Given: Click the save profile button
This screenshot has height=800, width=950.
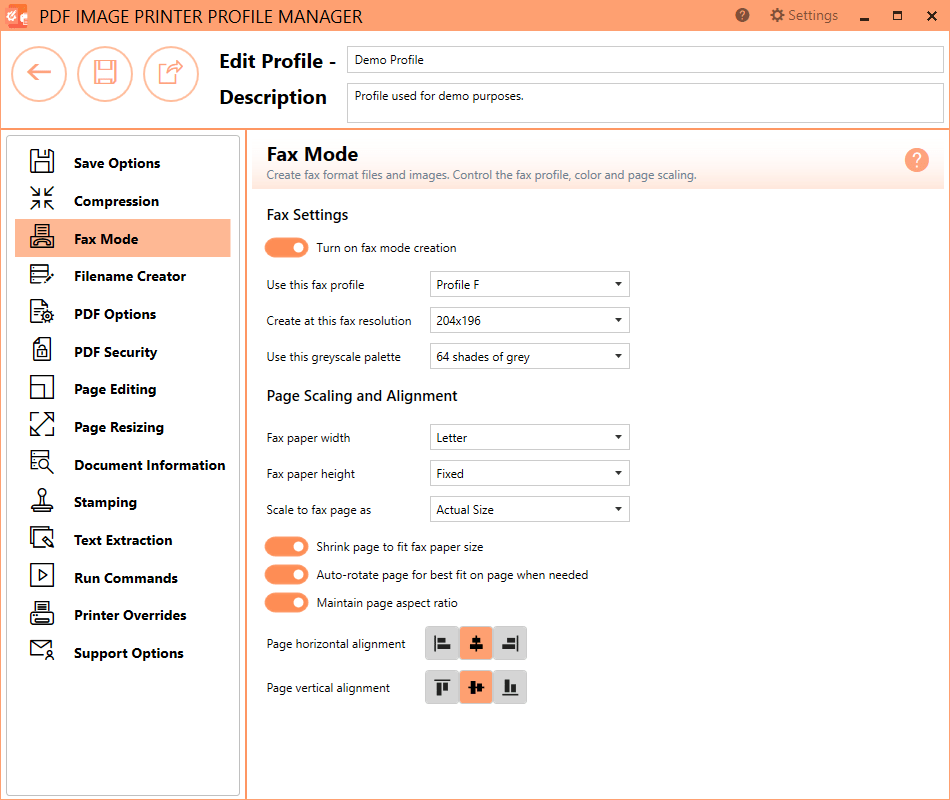Looking at the screenshot, I should point(105,74).
